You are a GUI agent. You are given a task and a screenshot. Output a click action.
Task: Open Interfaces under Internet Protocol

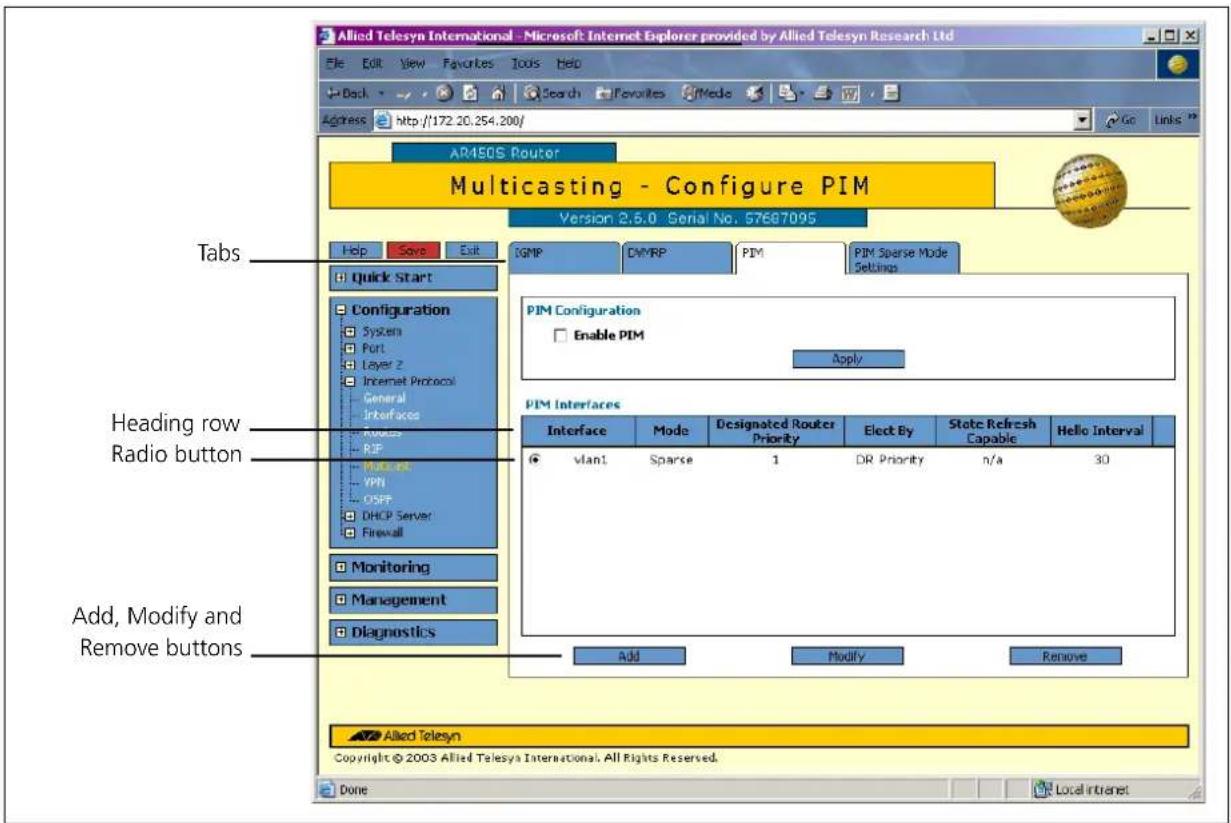point(393,413)
